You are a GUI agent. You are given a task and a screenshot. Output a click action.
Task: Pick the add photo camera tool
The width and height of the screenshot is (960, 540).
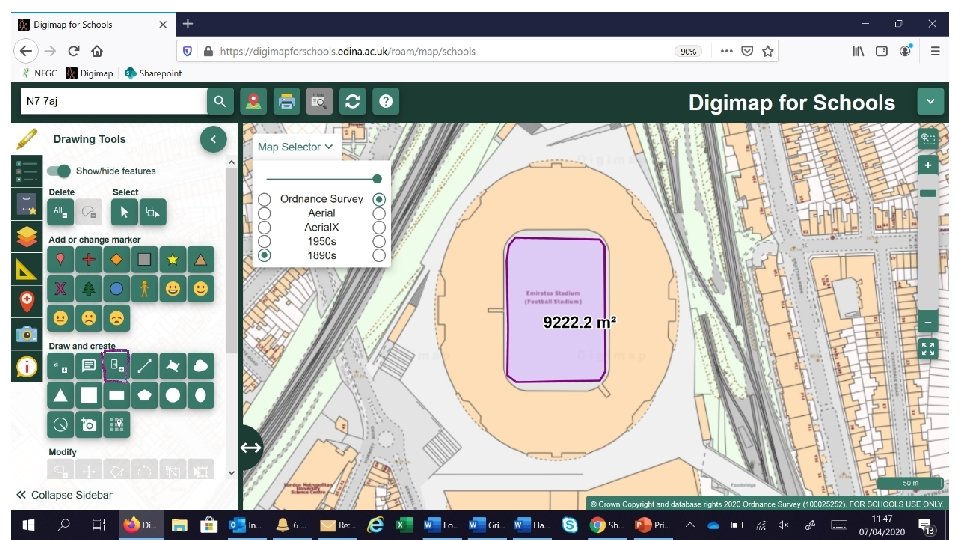pyautogui.click(x=88, y=424)
